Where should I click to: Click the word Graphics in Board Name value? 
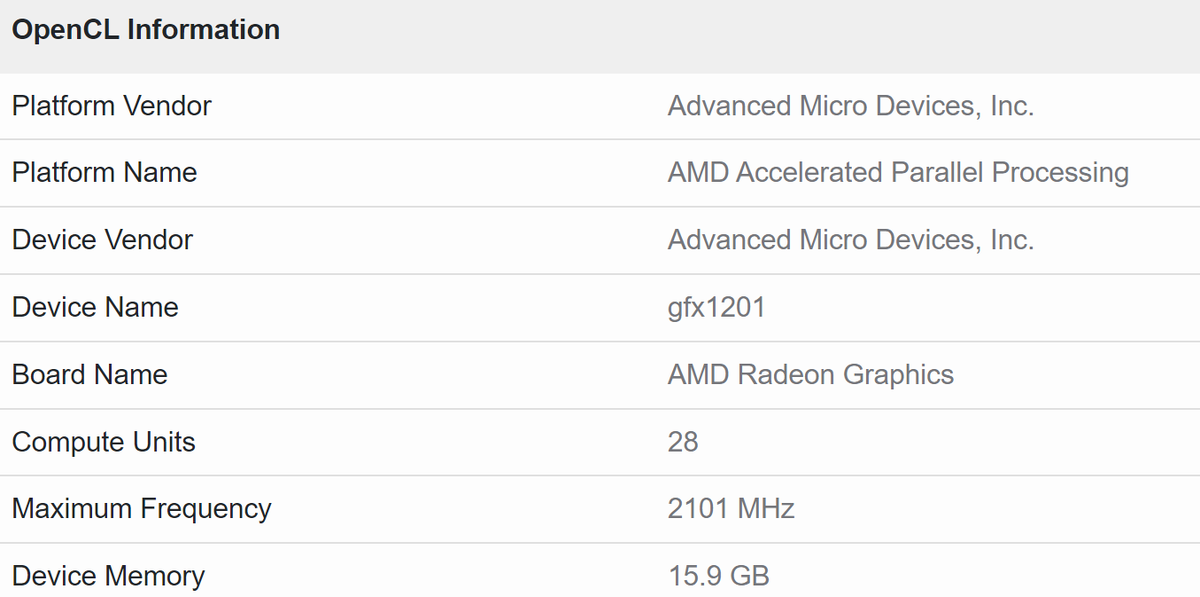tap(898, 375)
